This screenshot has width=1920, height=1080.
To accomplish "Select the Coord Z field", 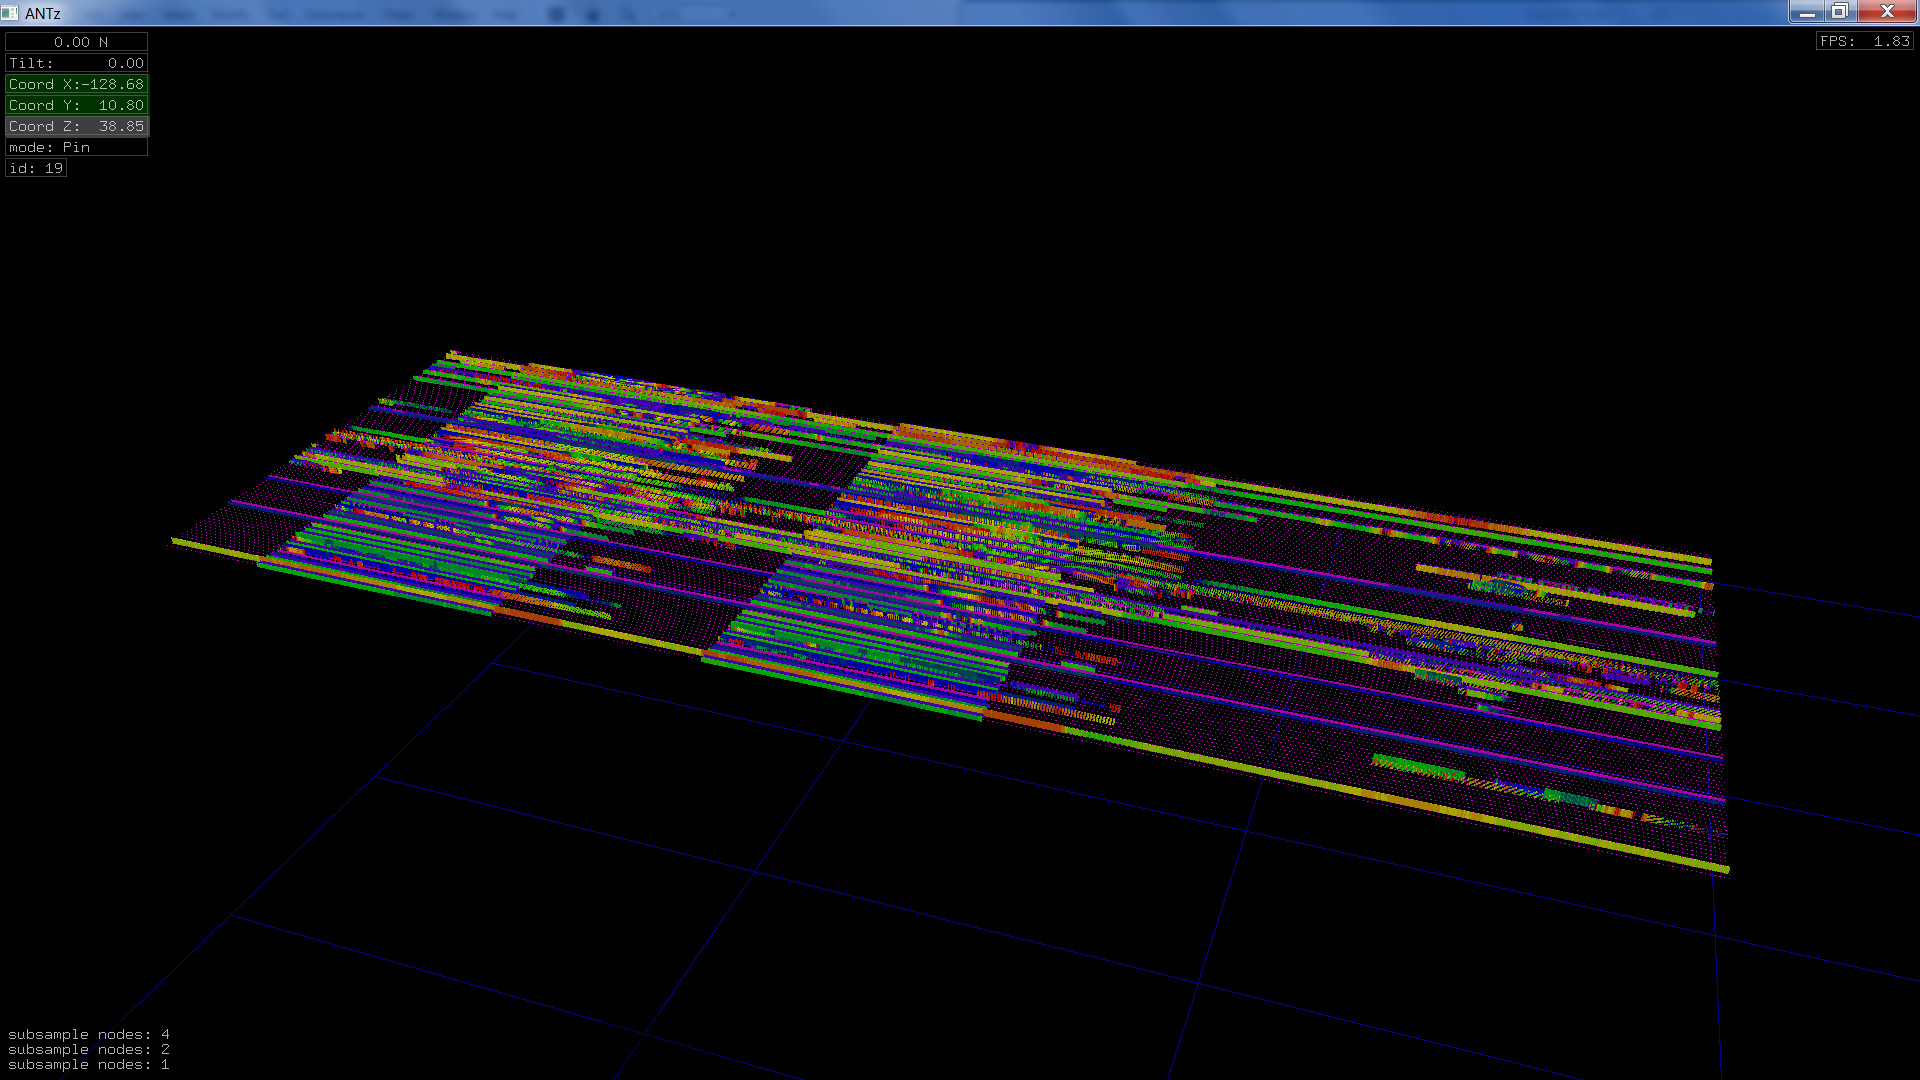I will (77, 126).
